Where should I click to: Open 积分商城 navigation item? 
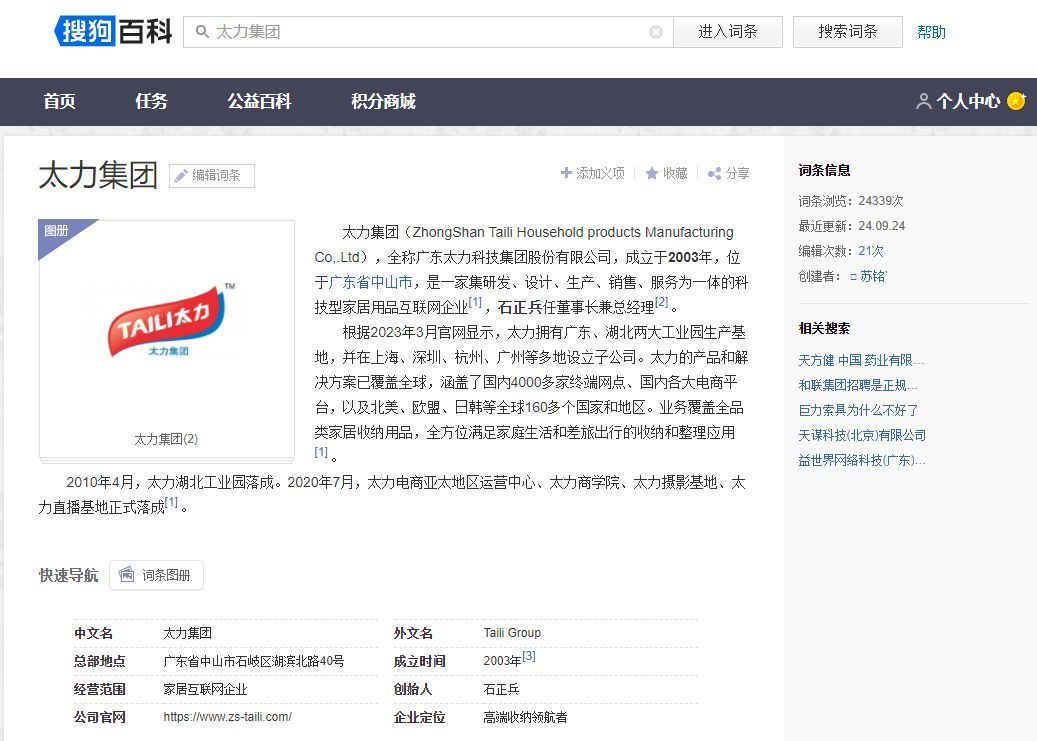pyautogui.click(x=383, y=101)
